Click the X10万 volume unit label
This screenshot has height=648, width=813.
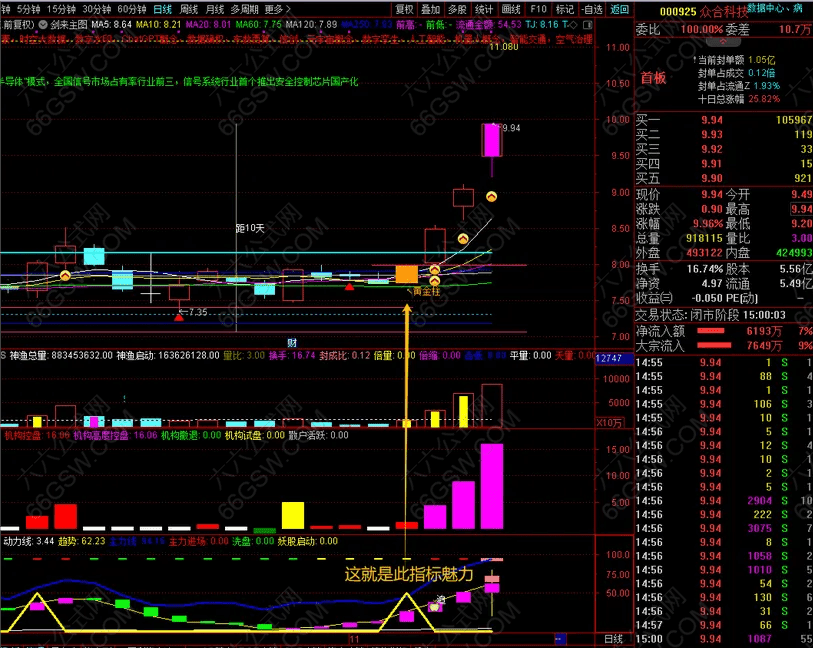coord(609,423)
